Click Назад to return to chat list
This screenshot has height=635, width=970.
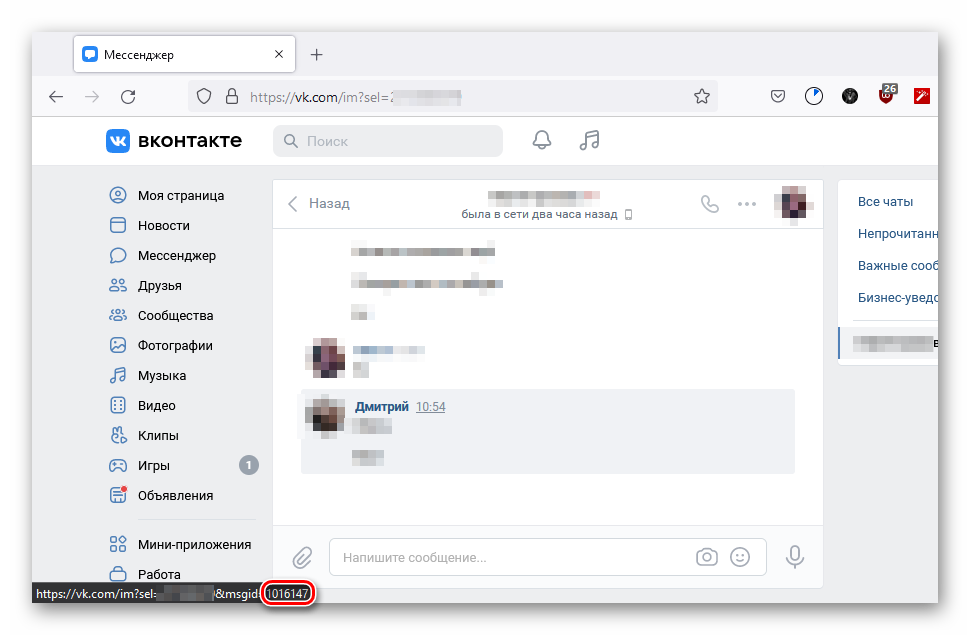[x=319, y=204]
